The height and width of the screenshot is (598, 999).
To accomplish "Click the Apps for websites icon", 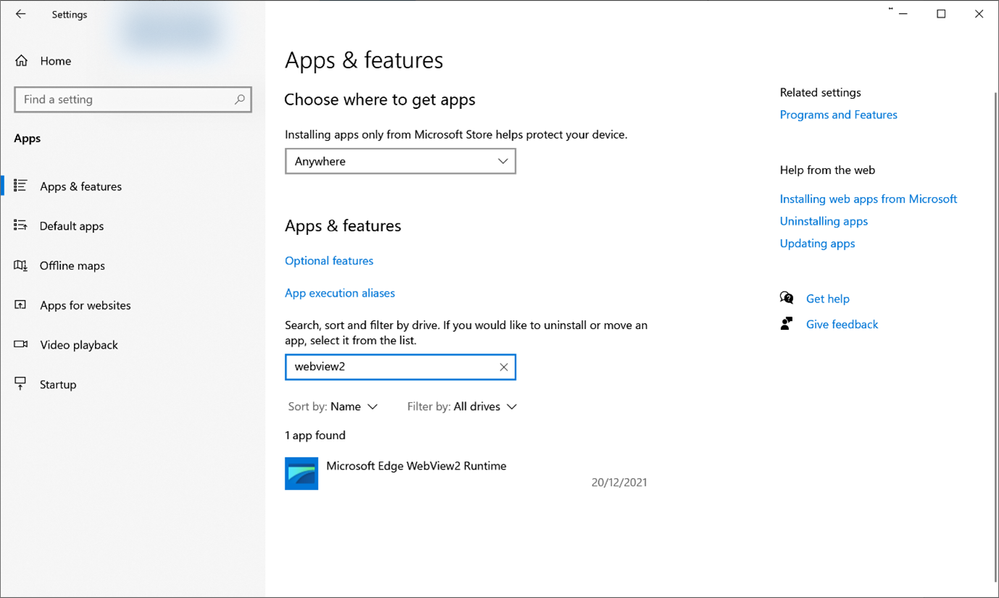I will pyautogui.click(x=20, y=304).
